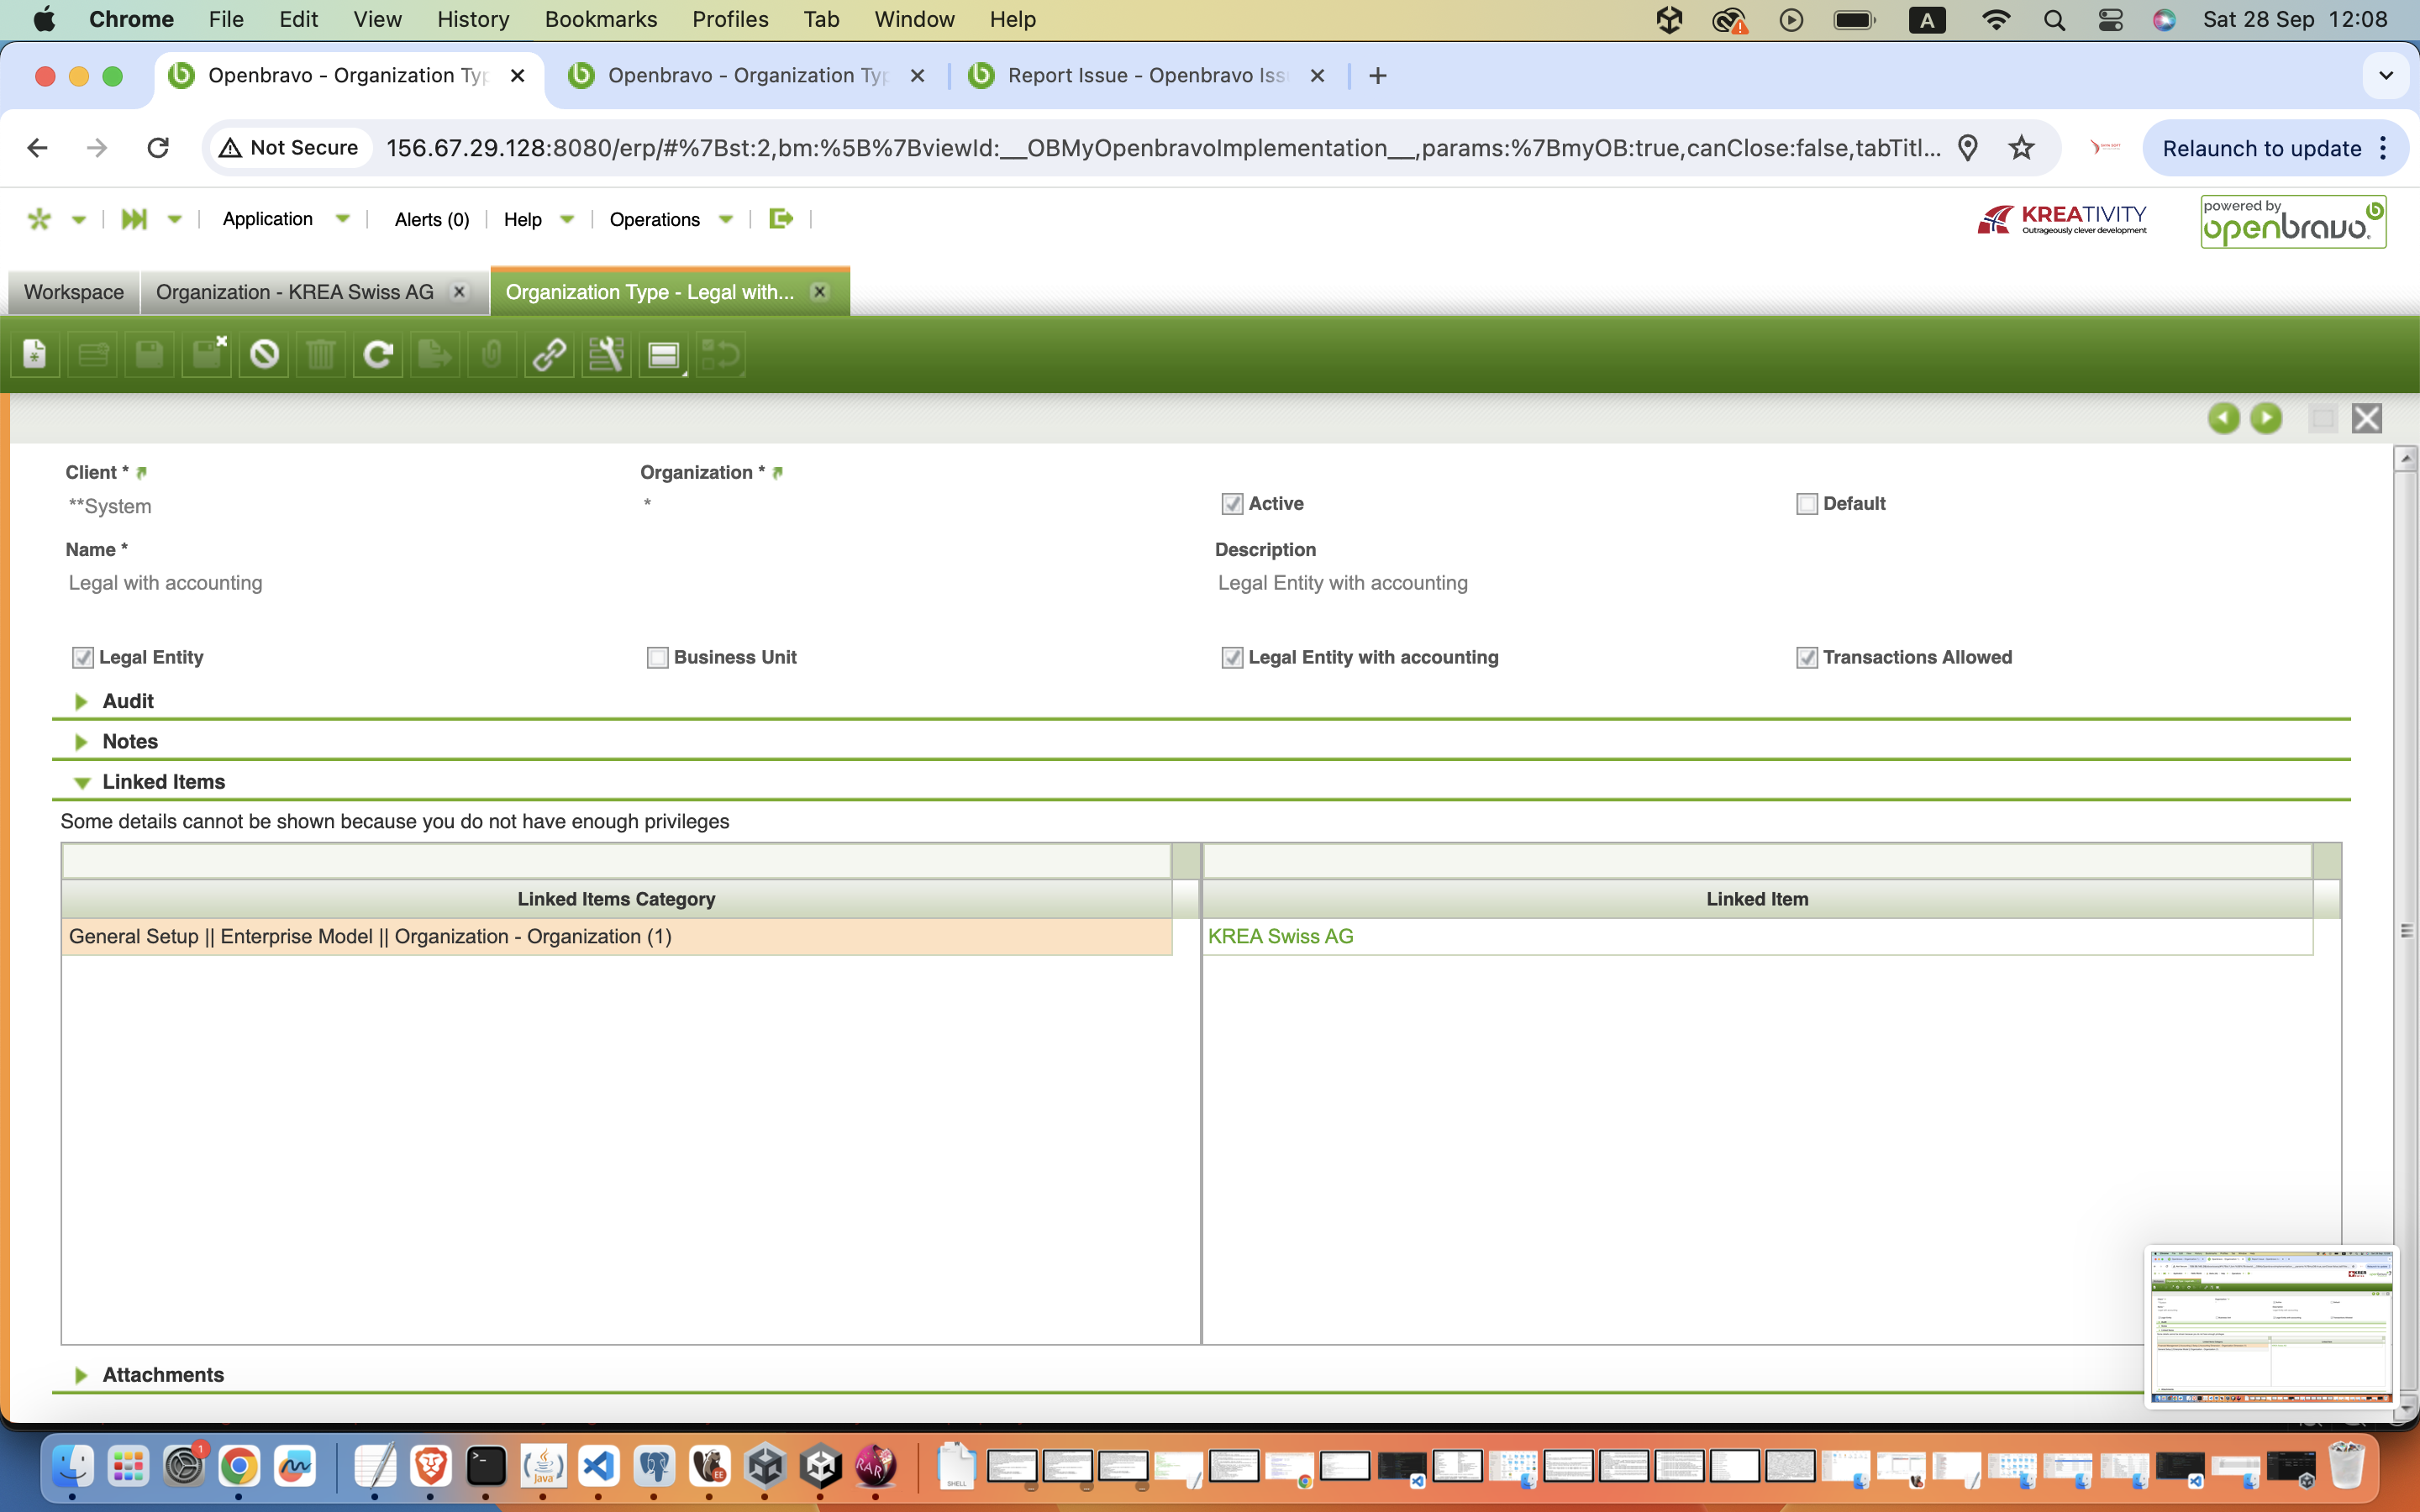2420x1512 pixels.
Task: Toggle the Business Unit checkbox
Action: coord(657,657)
